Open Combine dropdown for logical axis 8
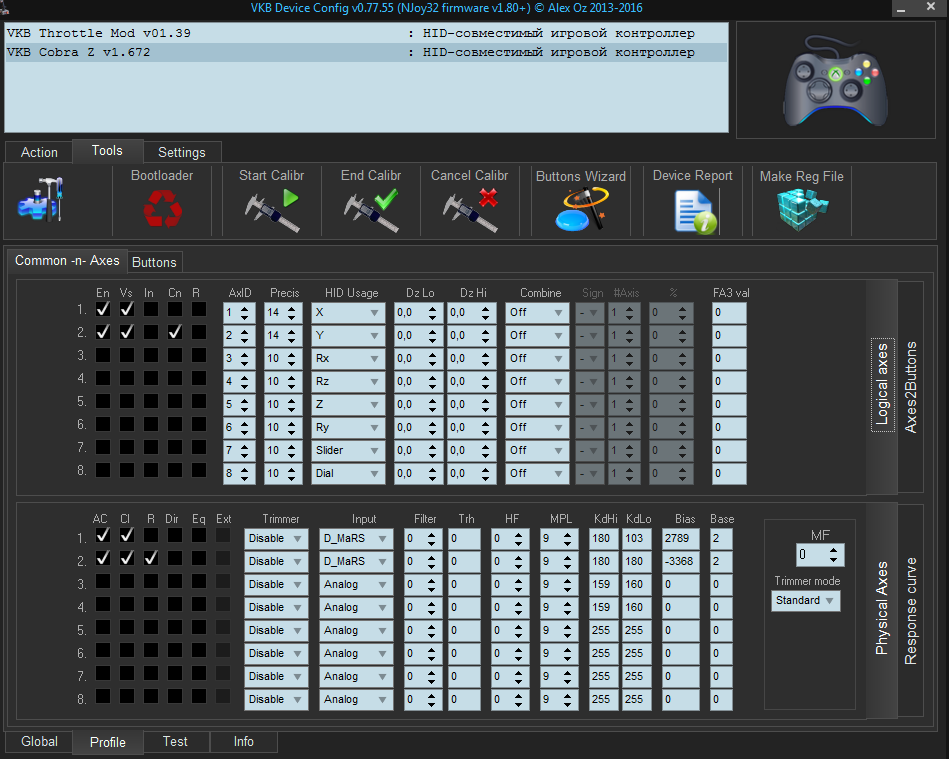Screen dimensions: 949x759 [x=537, y=474]
